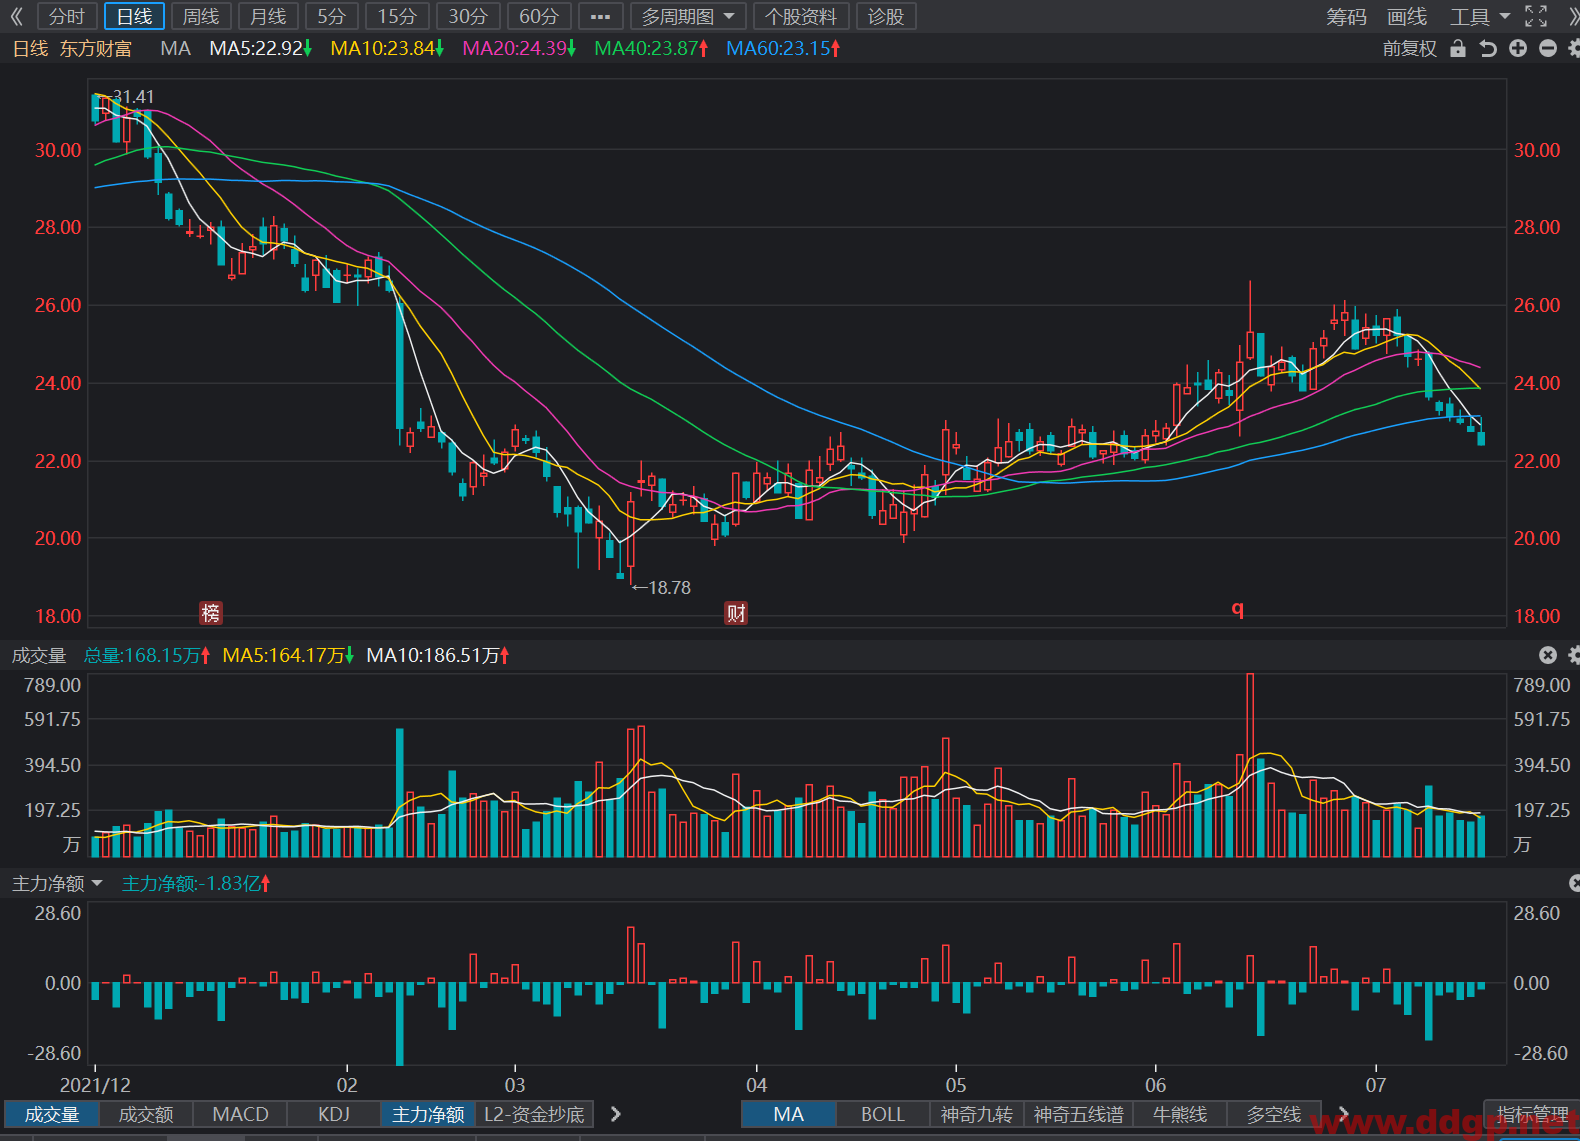This screenshot has width=1580, height=1141.
Task: Click the MA20:24.39 legend value
Action: point(519,48)
